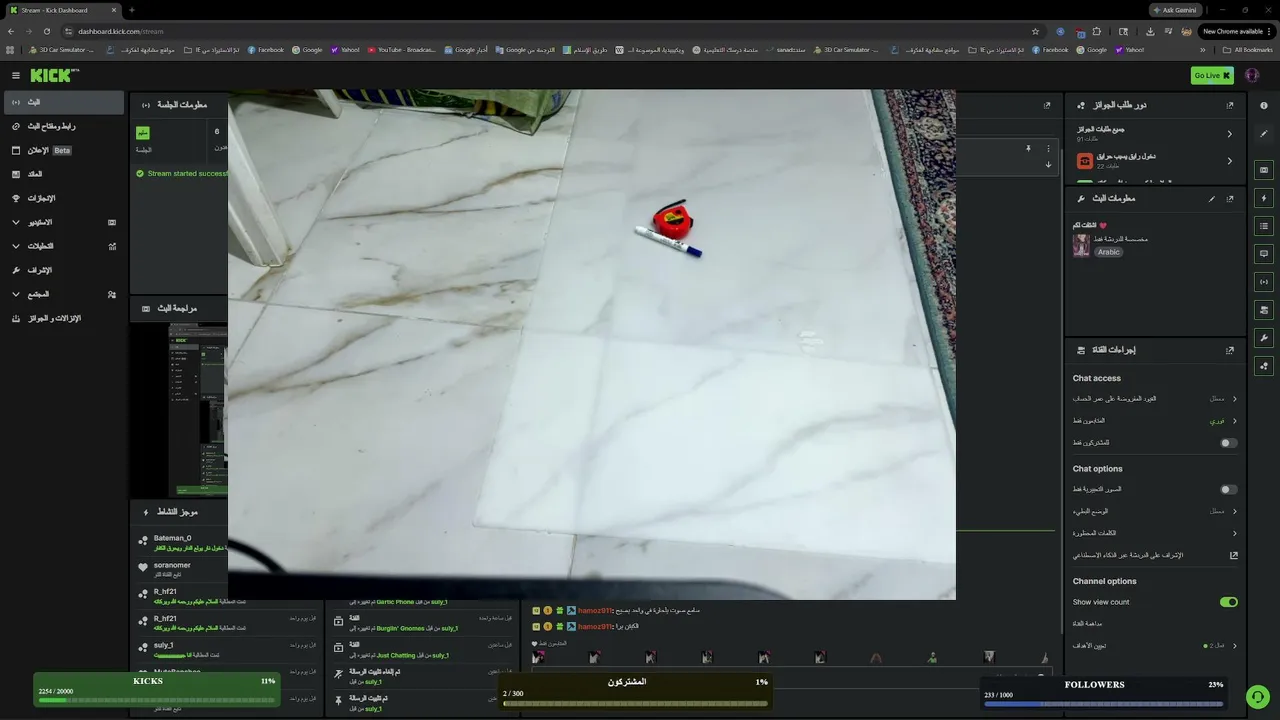This screenshot has width=1280, height=720.
Task: Bookmark this page with the star icon
Action: pyautogui.click(x=1035, y=31)
